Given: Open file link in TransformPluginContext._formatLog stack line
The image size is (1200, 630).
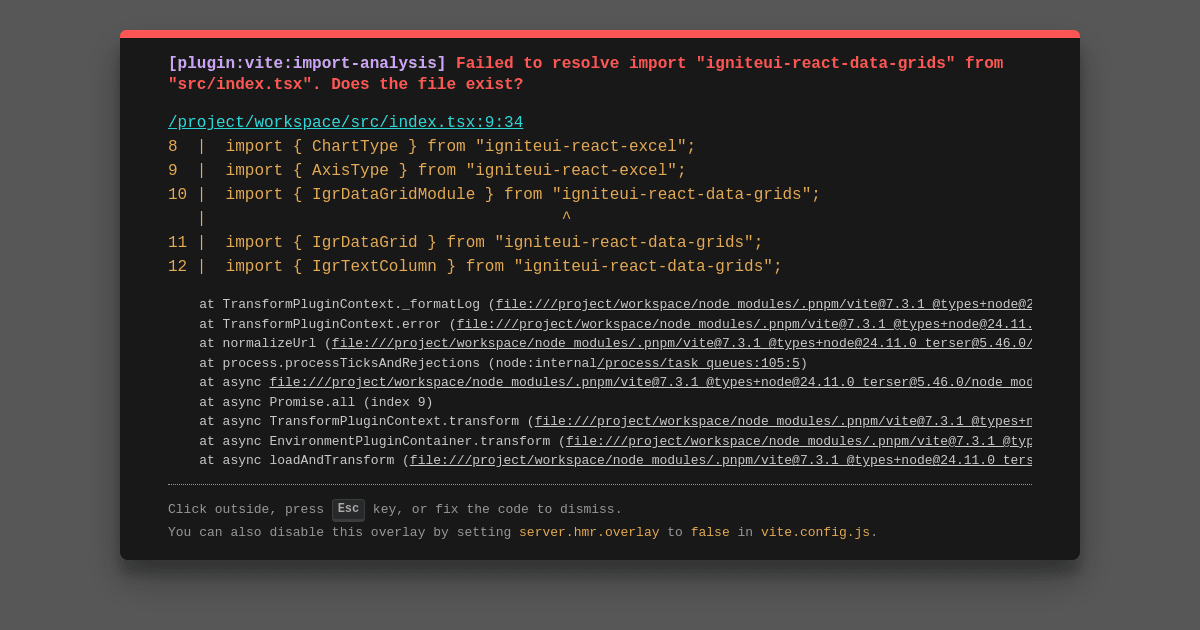Looking at the screenshot, I should tap(764, 305).
